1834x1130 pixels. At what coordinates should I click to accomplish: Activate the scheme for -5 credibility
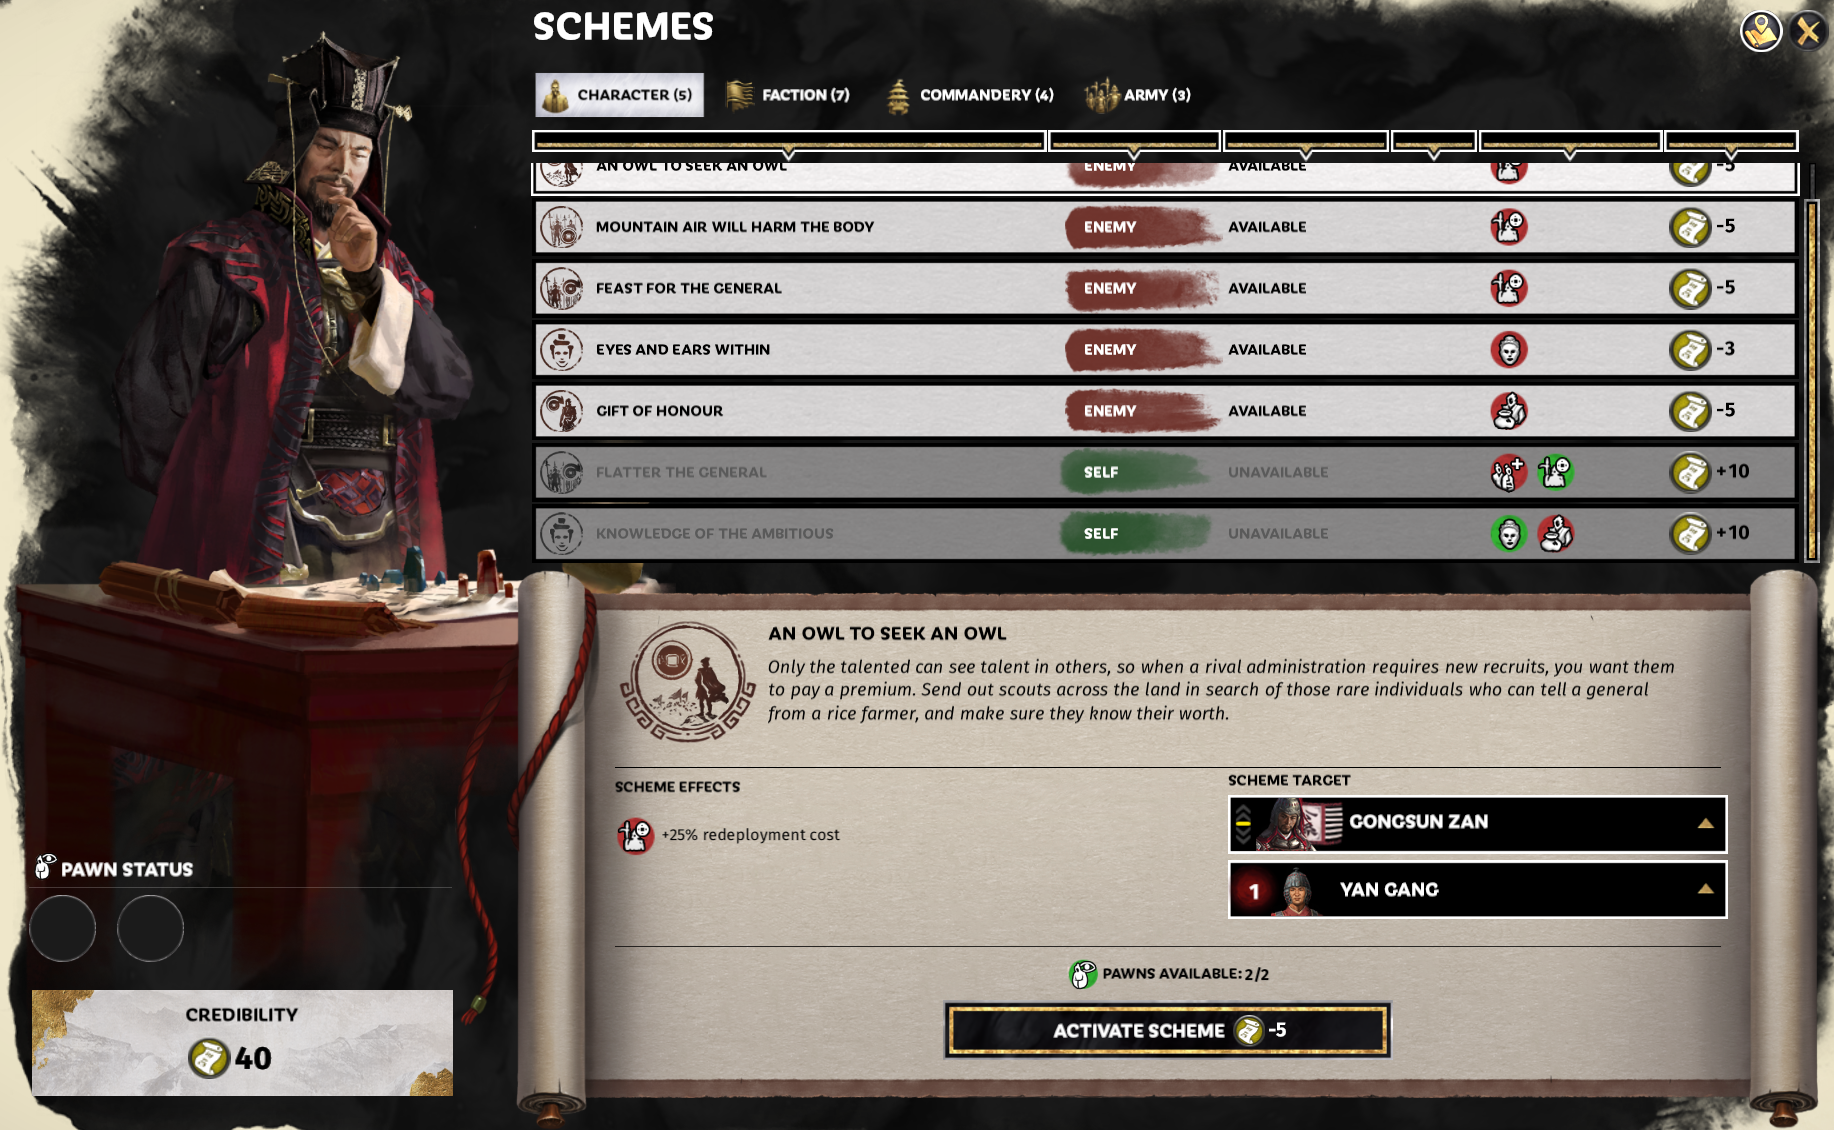point(1167,1031)
